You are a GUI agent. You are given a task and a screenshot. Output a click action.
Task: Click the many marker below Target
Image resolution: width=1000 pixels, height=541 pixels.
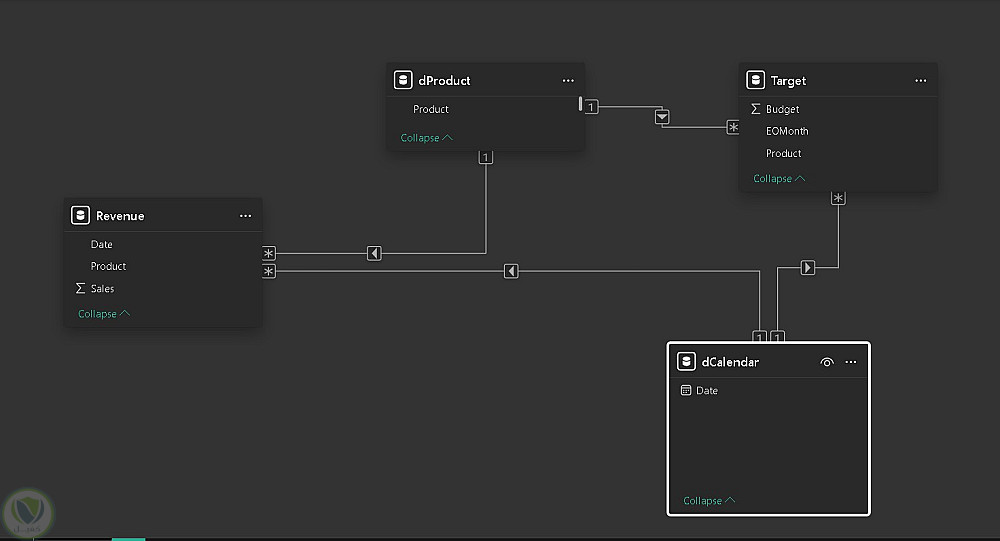[838, 198]
